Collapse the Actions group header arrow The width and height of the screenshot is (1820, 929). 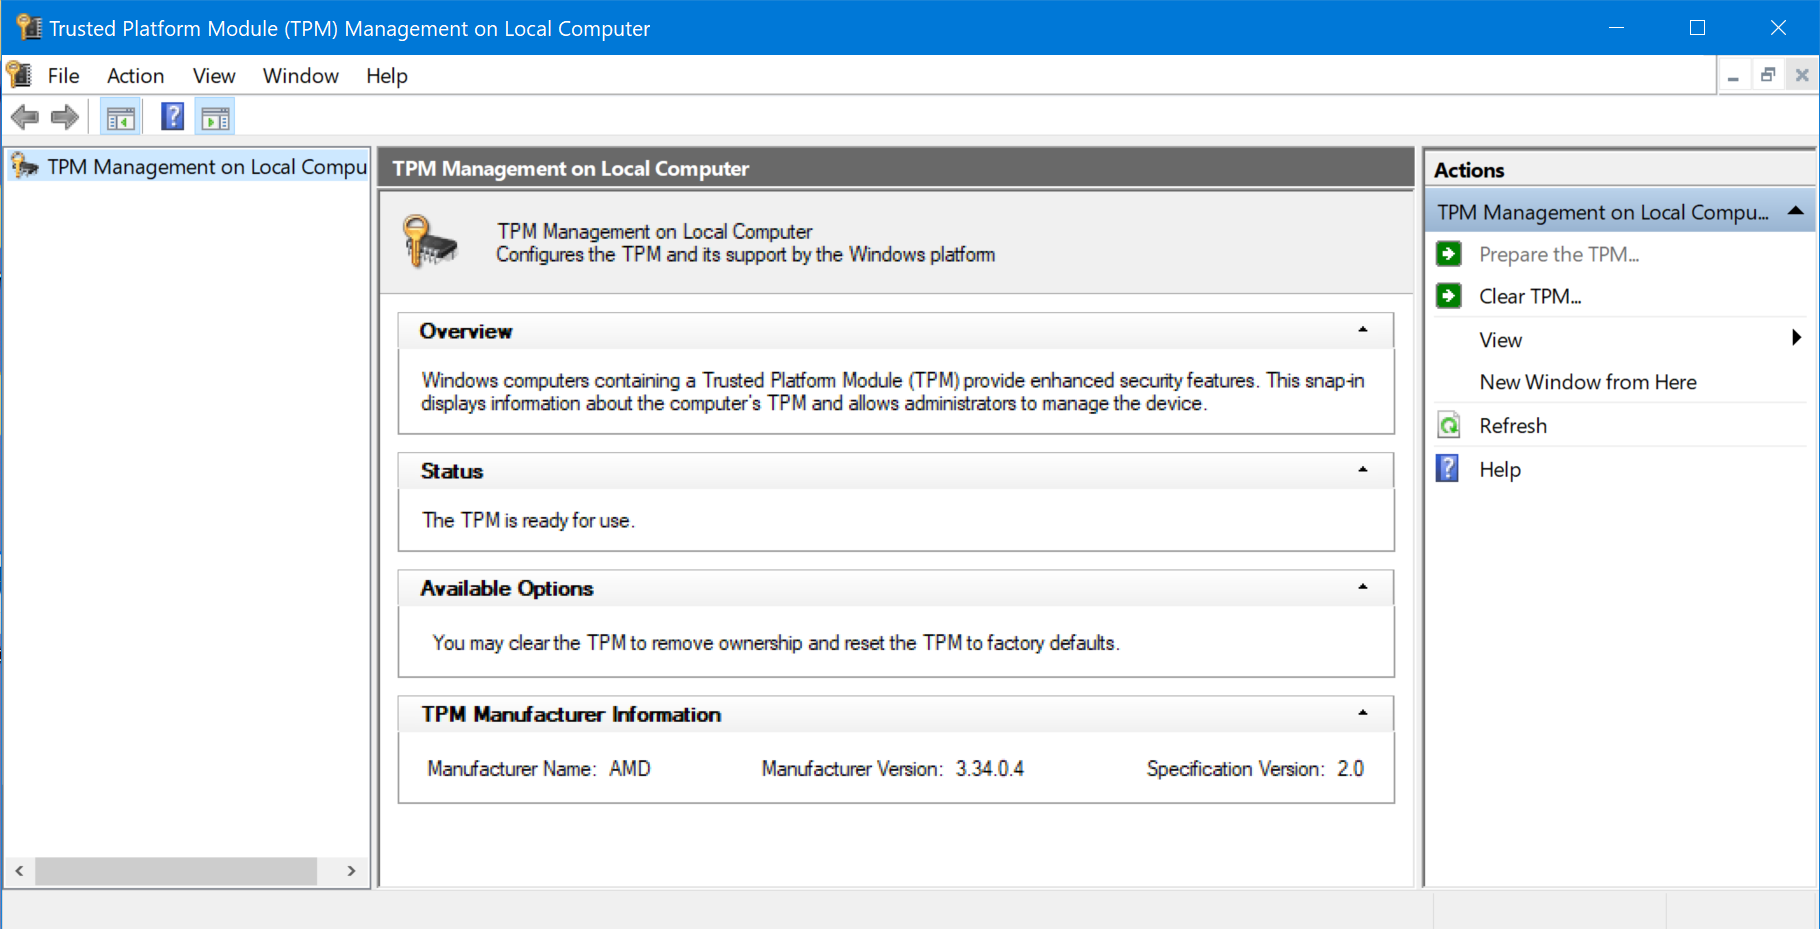(x=1796, y=211)
